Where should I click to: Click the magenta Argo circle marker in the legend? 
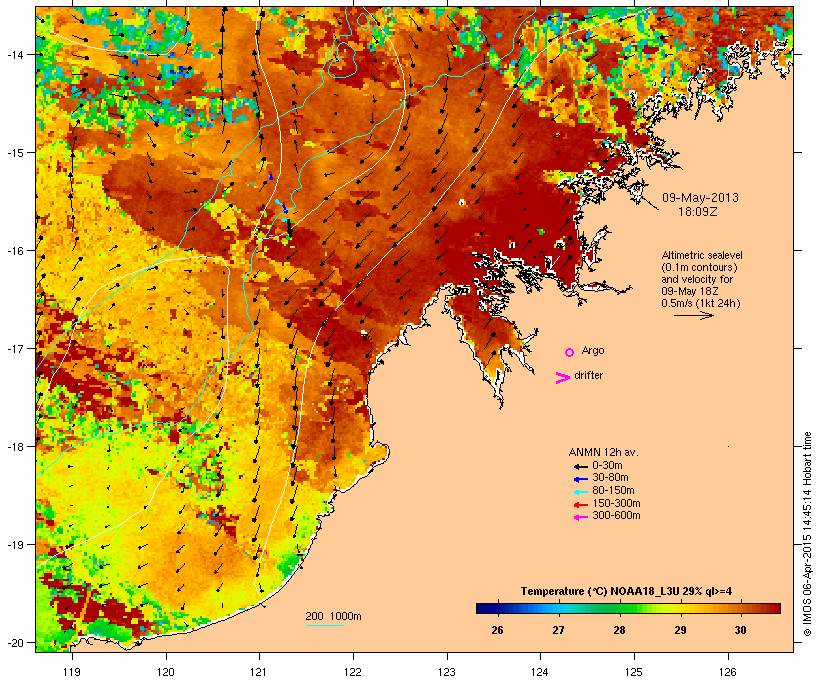pos(570,352)
